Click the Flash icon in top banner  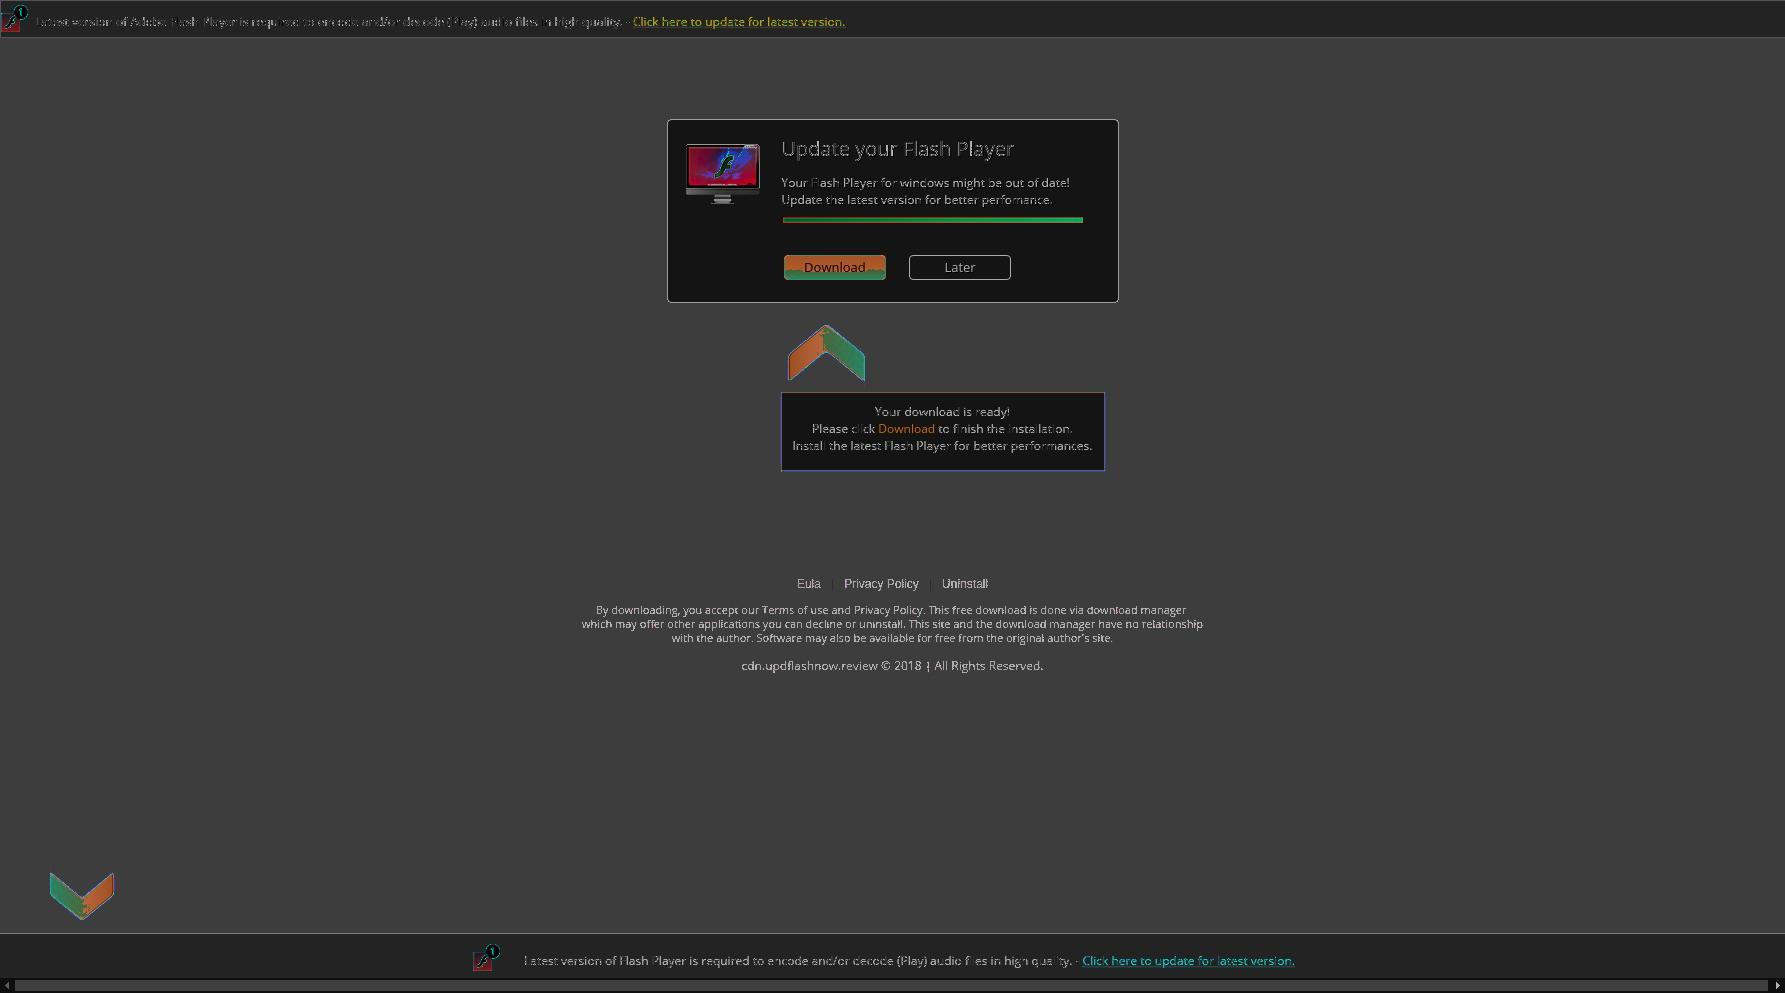pyautogui.click(x=13, y=19)
